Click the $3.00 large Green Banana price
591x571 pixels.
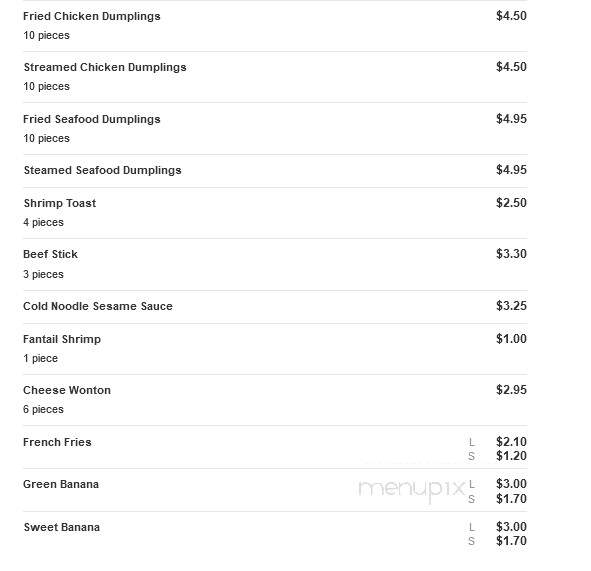tap(511, 484)
